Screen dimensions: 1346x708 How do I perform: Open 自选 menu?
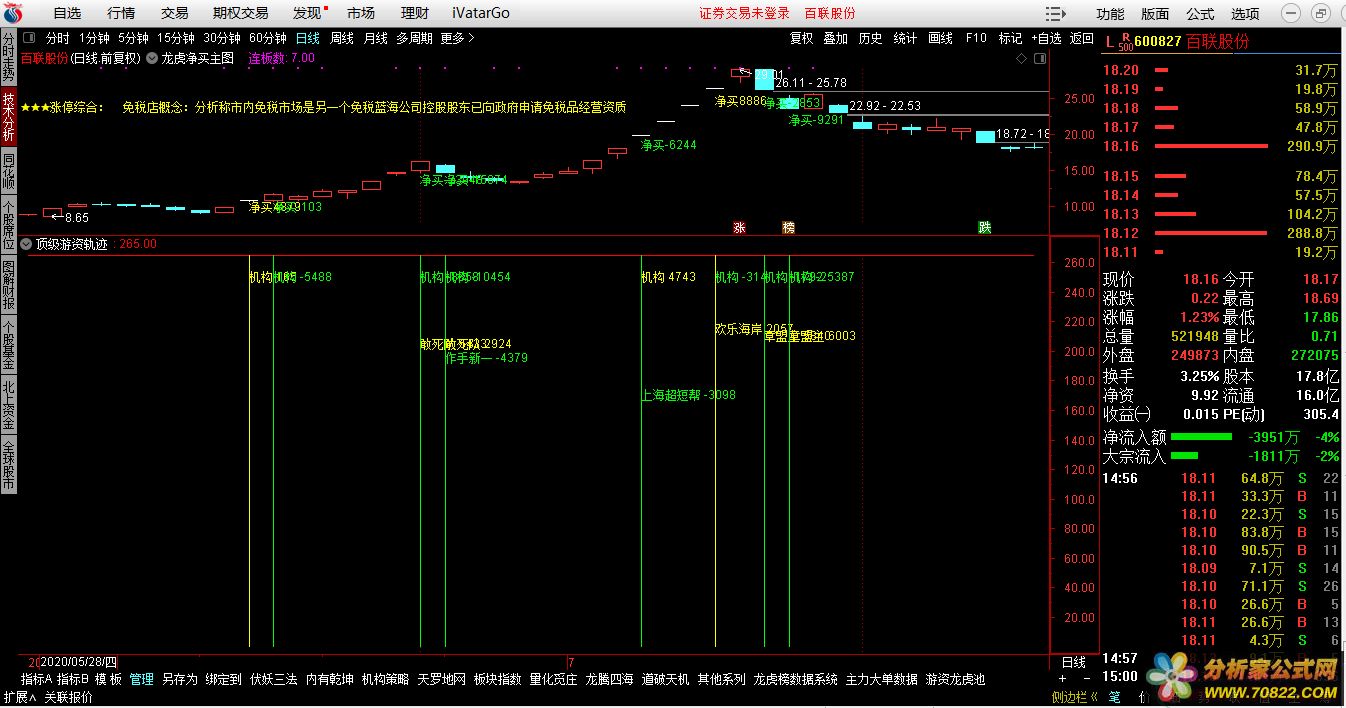(x=67, y=13)
